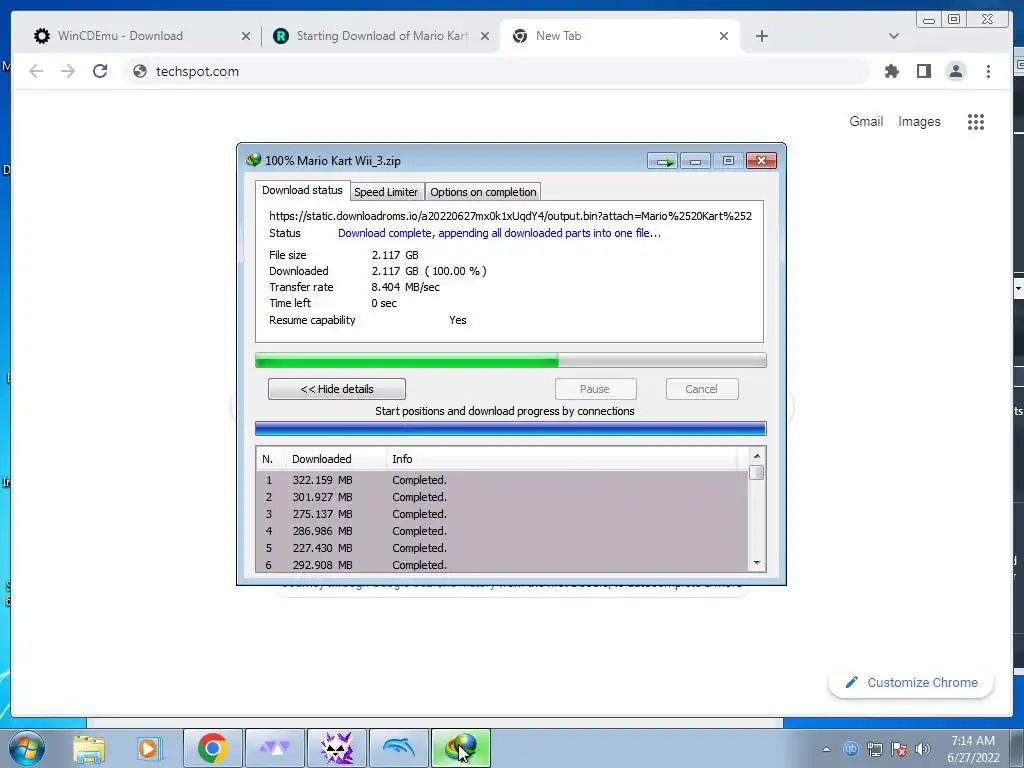Screen dimensions: 1024x768
Task: Go forward with Chrome forward arrow
Action: (68, 71)
